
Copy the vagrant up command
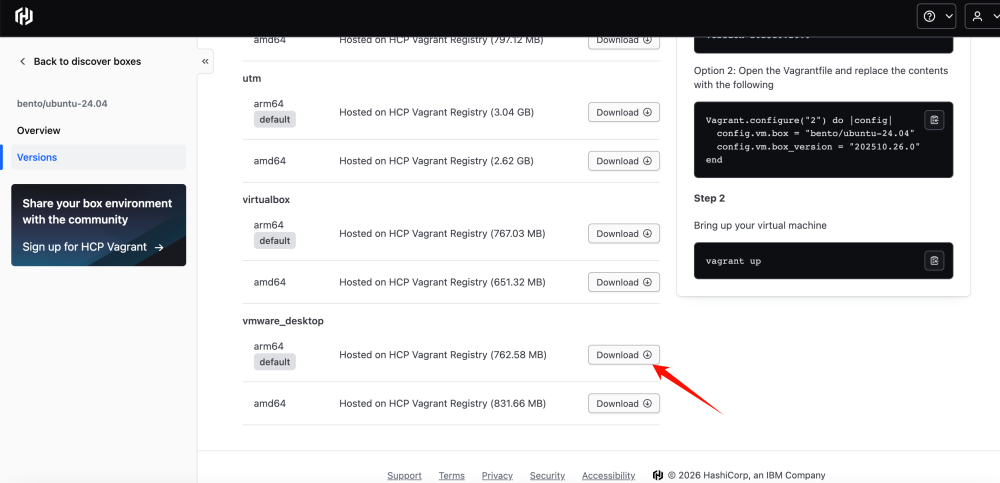point(934,260)
